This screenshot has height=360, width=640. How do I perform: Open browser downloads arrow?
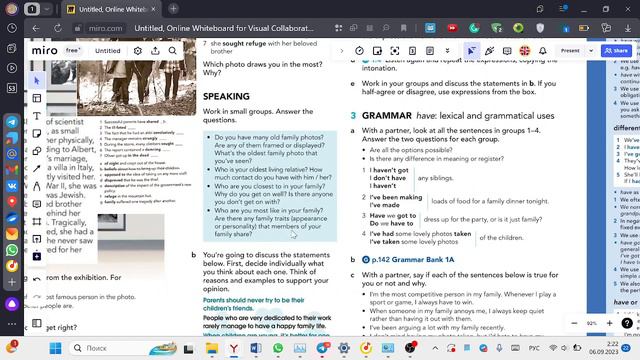click(628, 28)
